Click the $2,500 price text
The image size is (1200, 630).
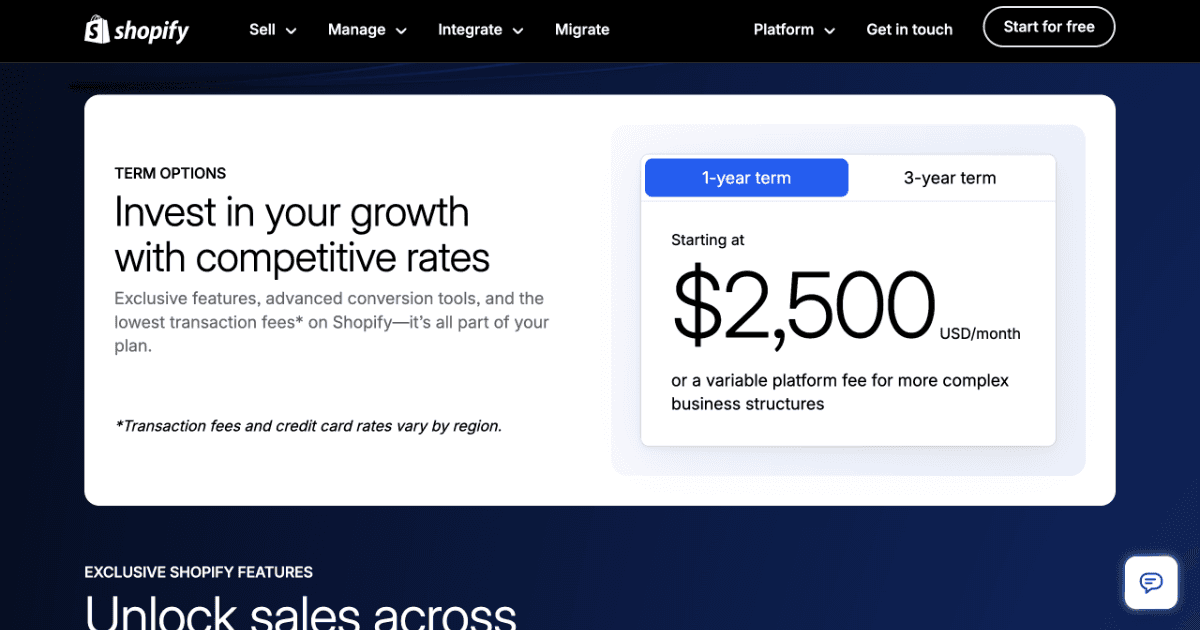pos(804,305)
